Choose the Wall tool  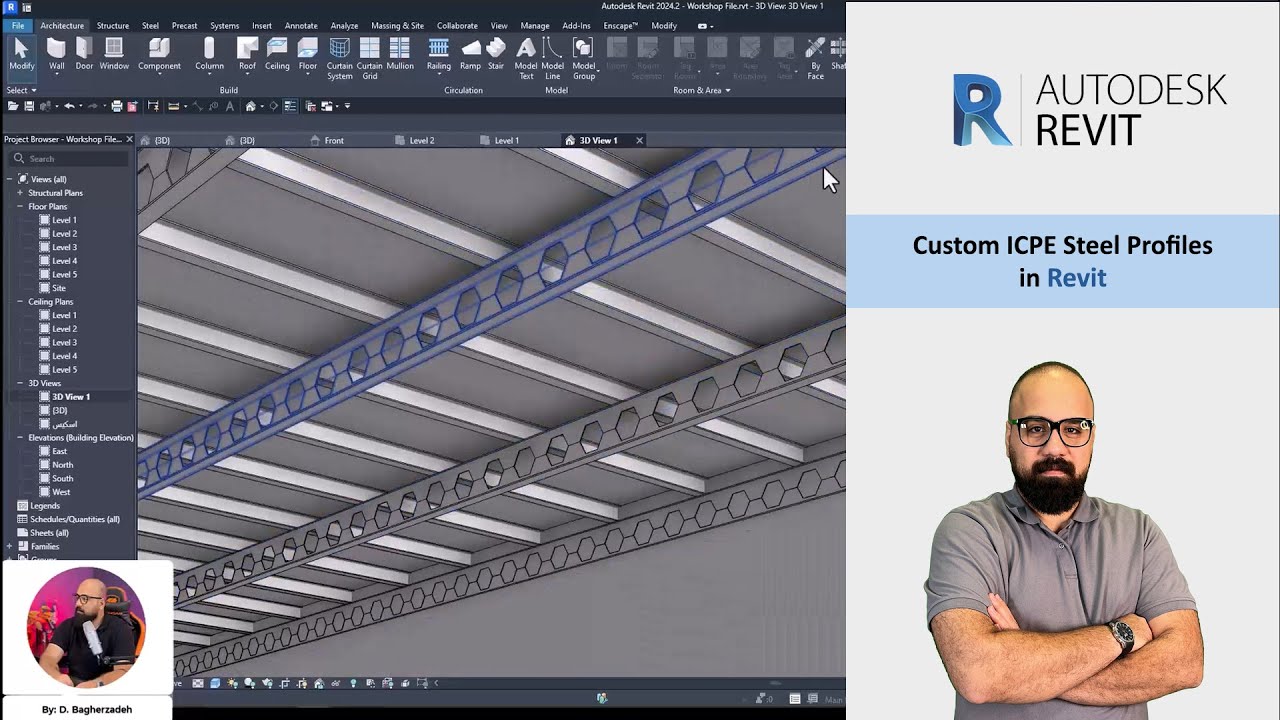(57, 54)
